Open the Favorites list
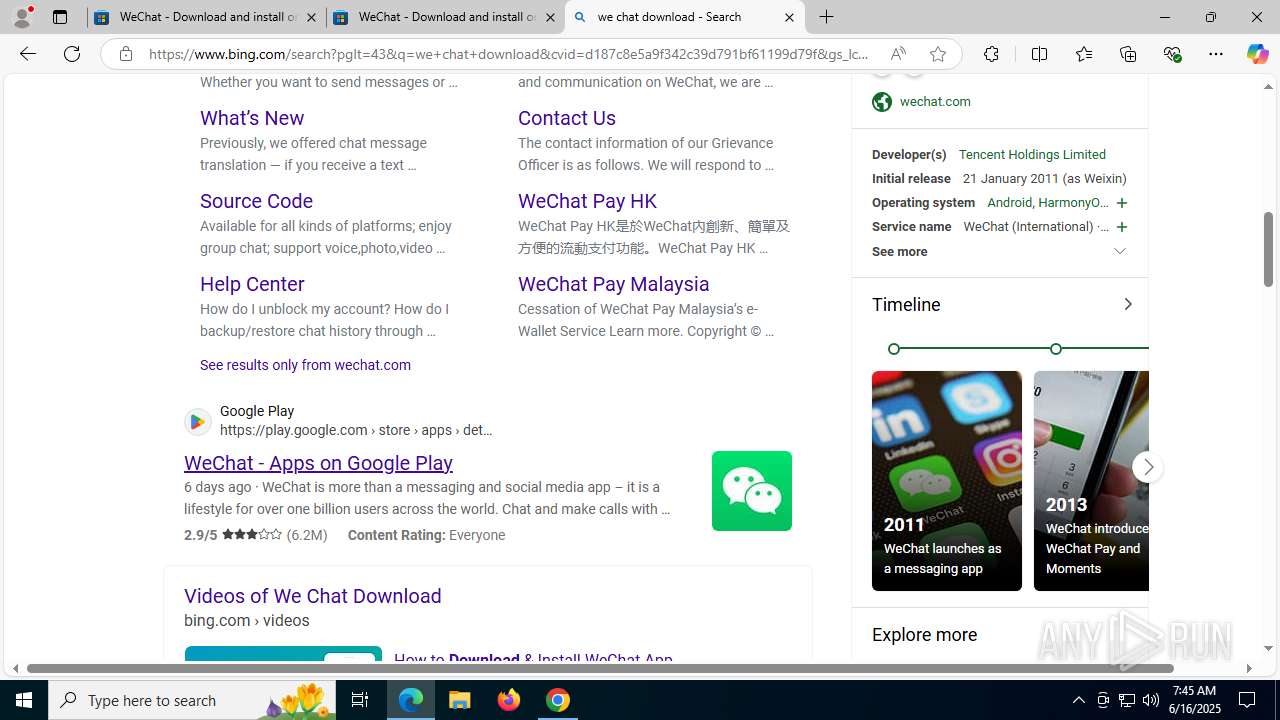The width and height of the screenshot is (1280, 720). tap(1083, 54)
